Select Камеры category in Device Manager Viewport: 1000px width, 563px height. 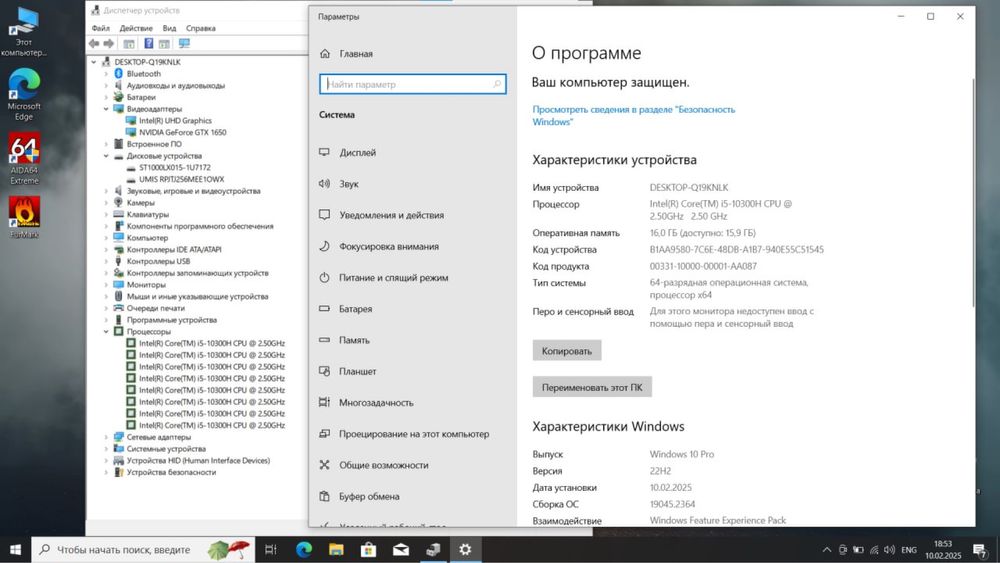[x=140, y=203]
